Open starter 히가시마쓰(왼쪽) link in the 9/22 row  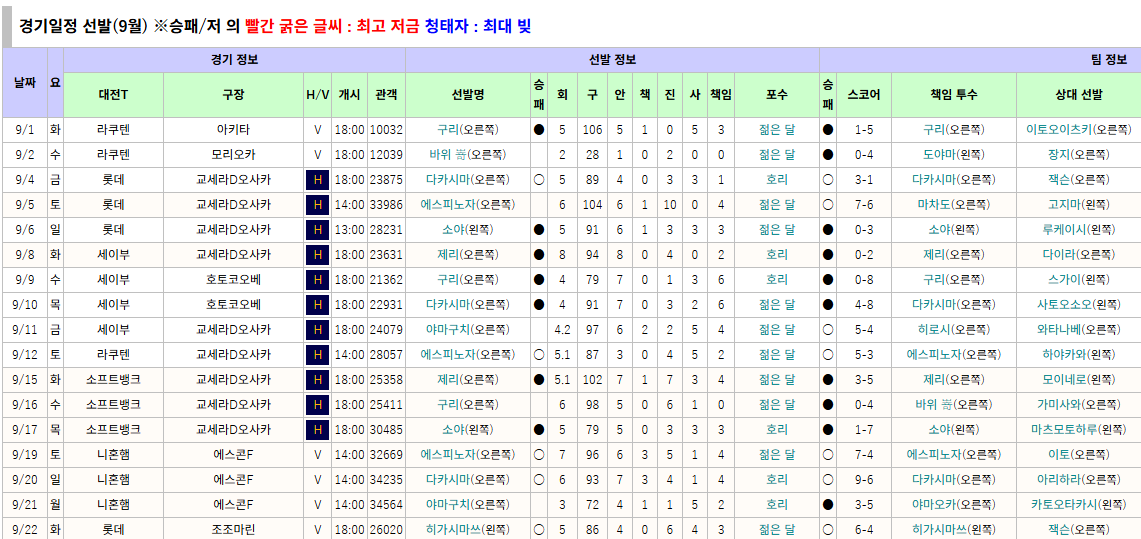(468, 530)
